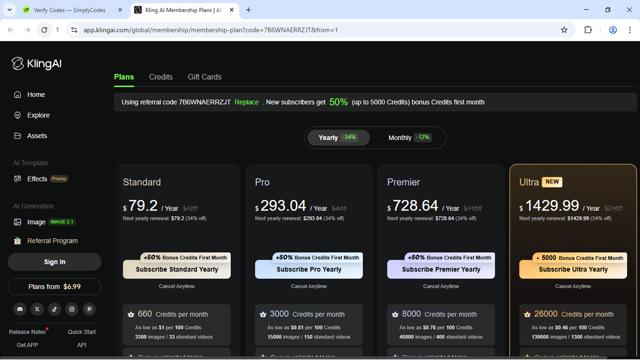This screenshot has height=360, width=640.
Task: Open Quick Start link
Action: tap(82, 332)
